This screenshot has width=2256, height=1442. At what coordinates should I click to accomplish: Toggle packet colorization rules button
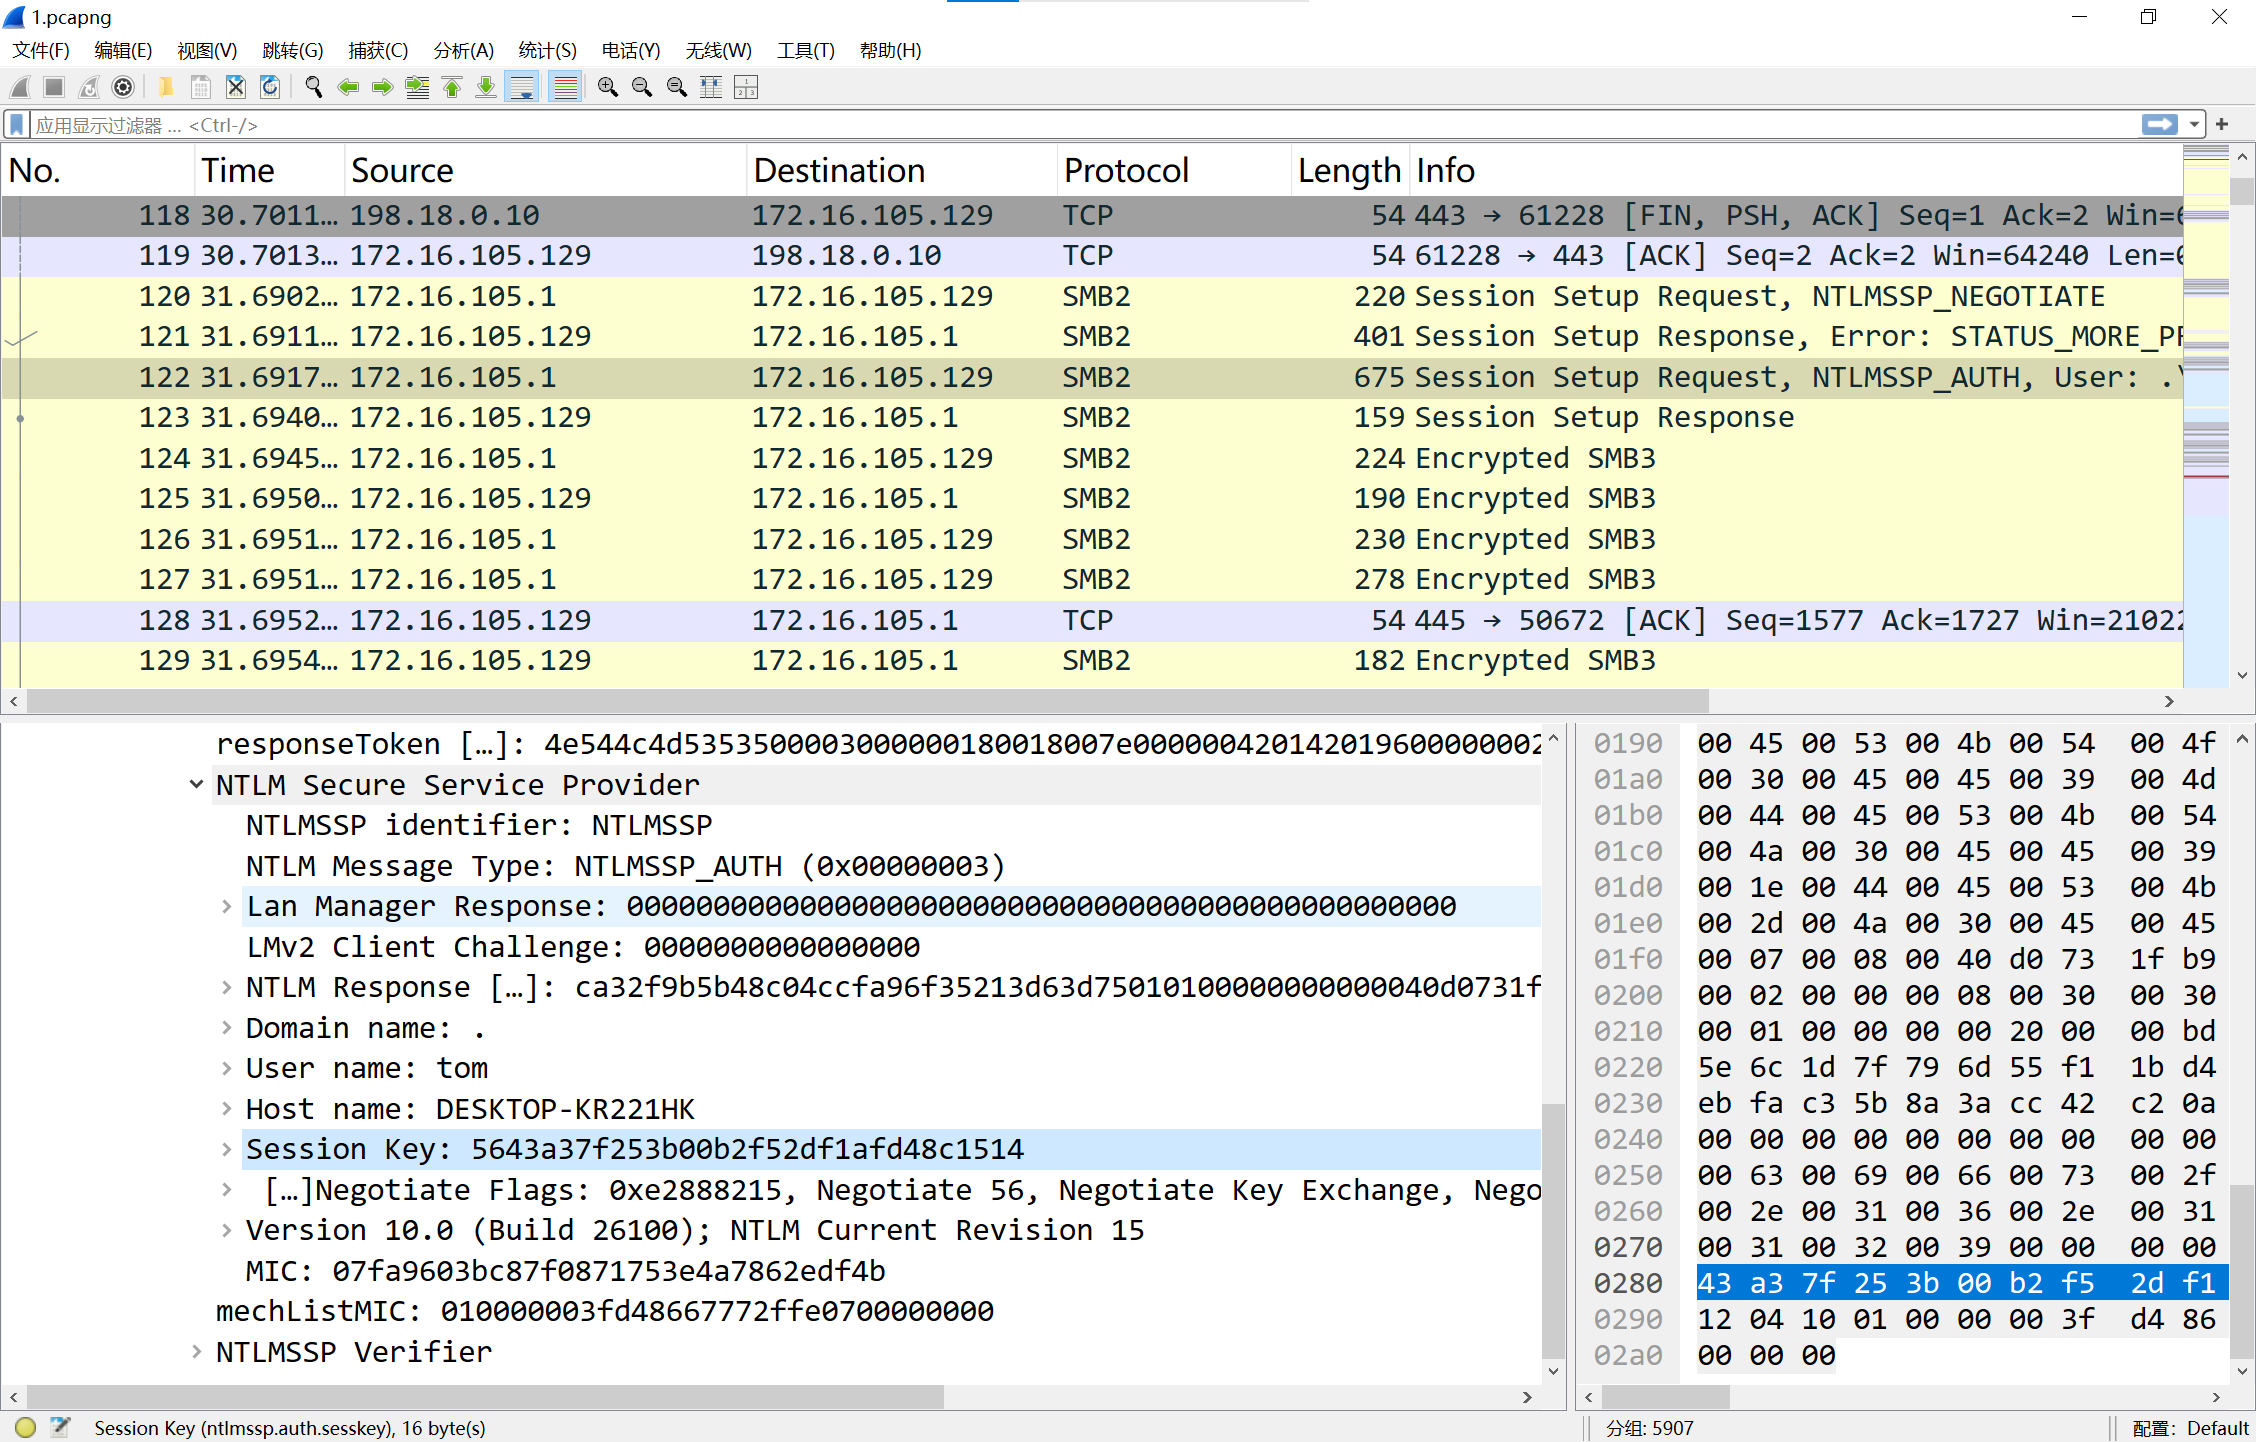[x=566, y=88]
